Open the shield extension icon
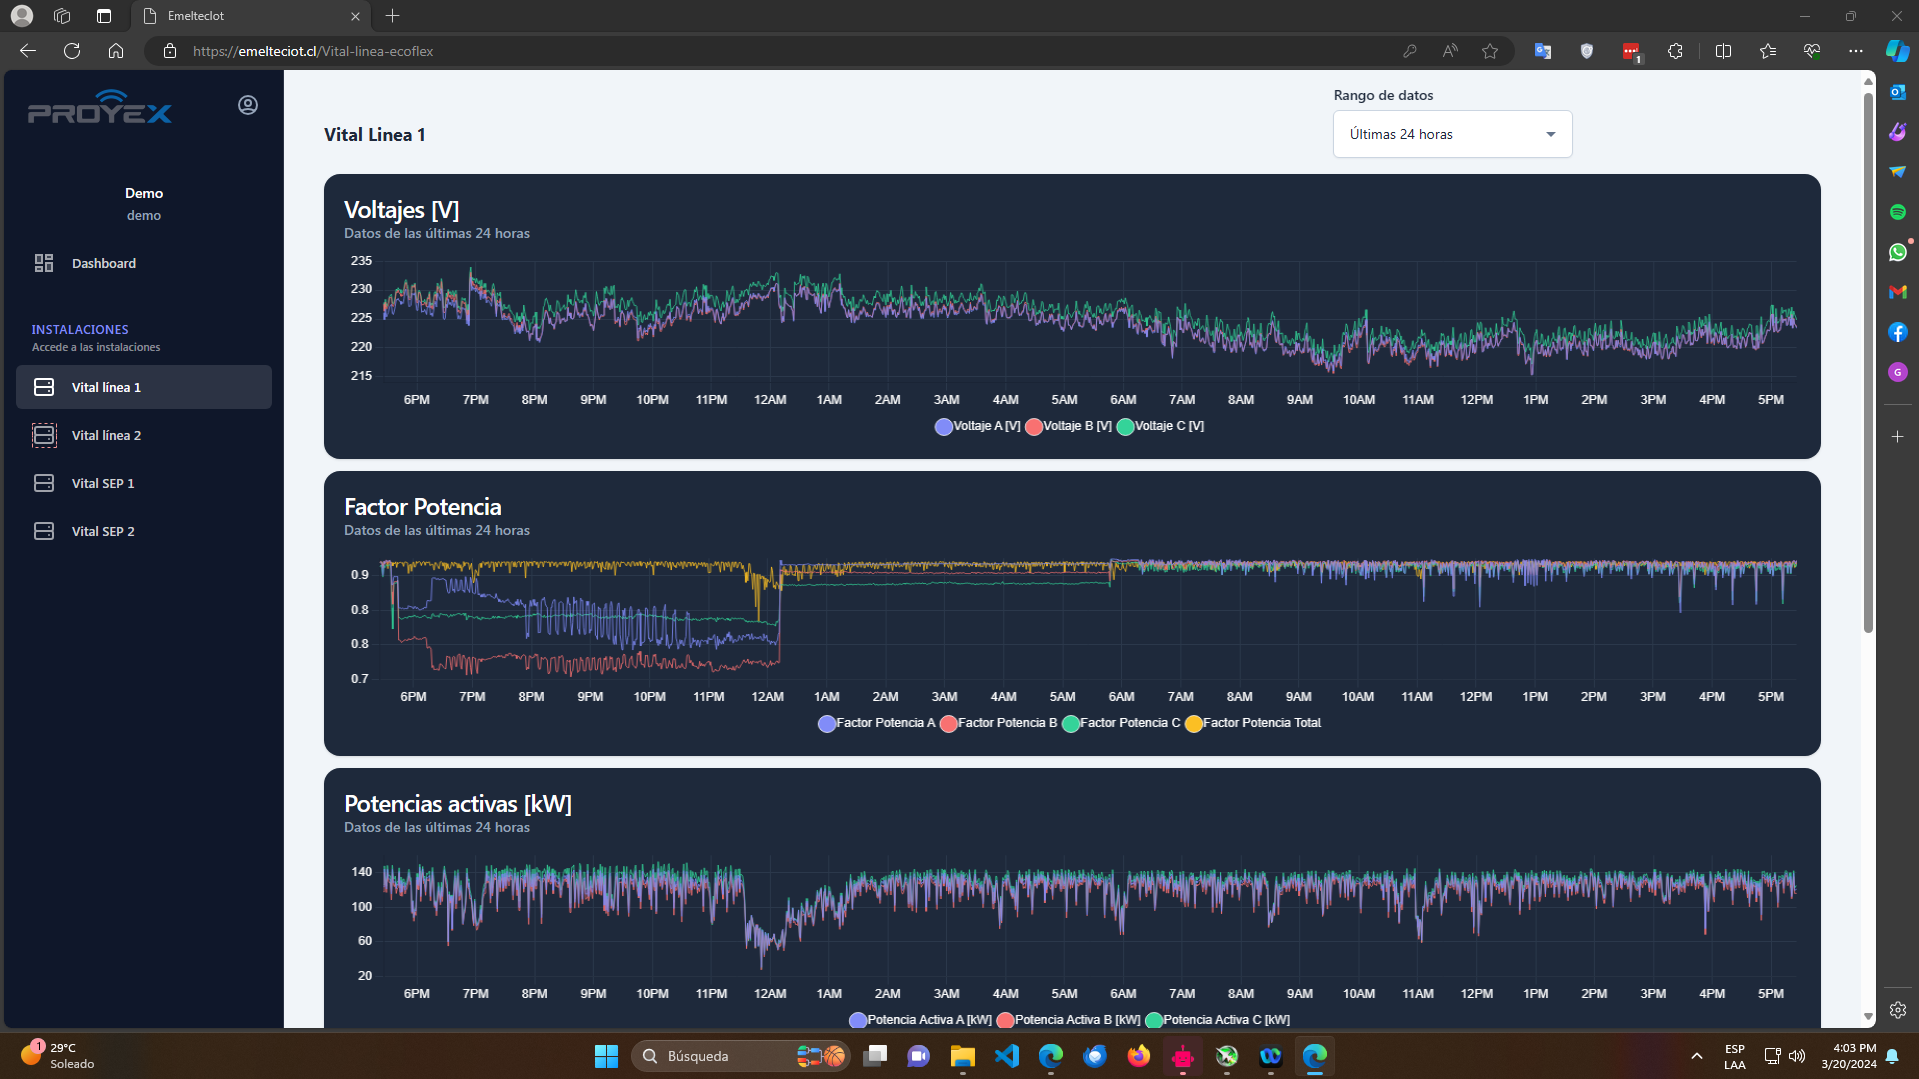Image resolution: width=1919 pixels, height=1079 pixels. coord(1587,51)
